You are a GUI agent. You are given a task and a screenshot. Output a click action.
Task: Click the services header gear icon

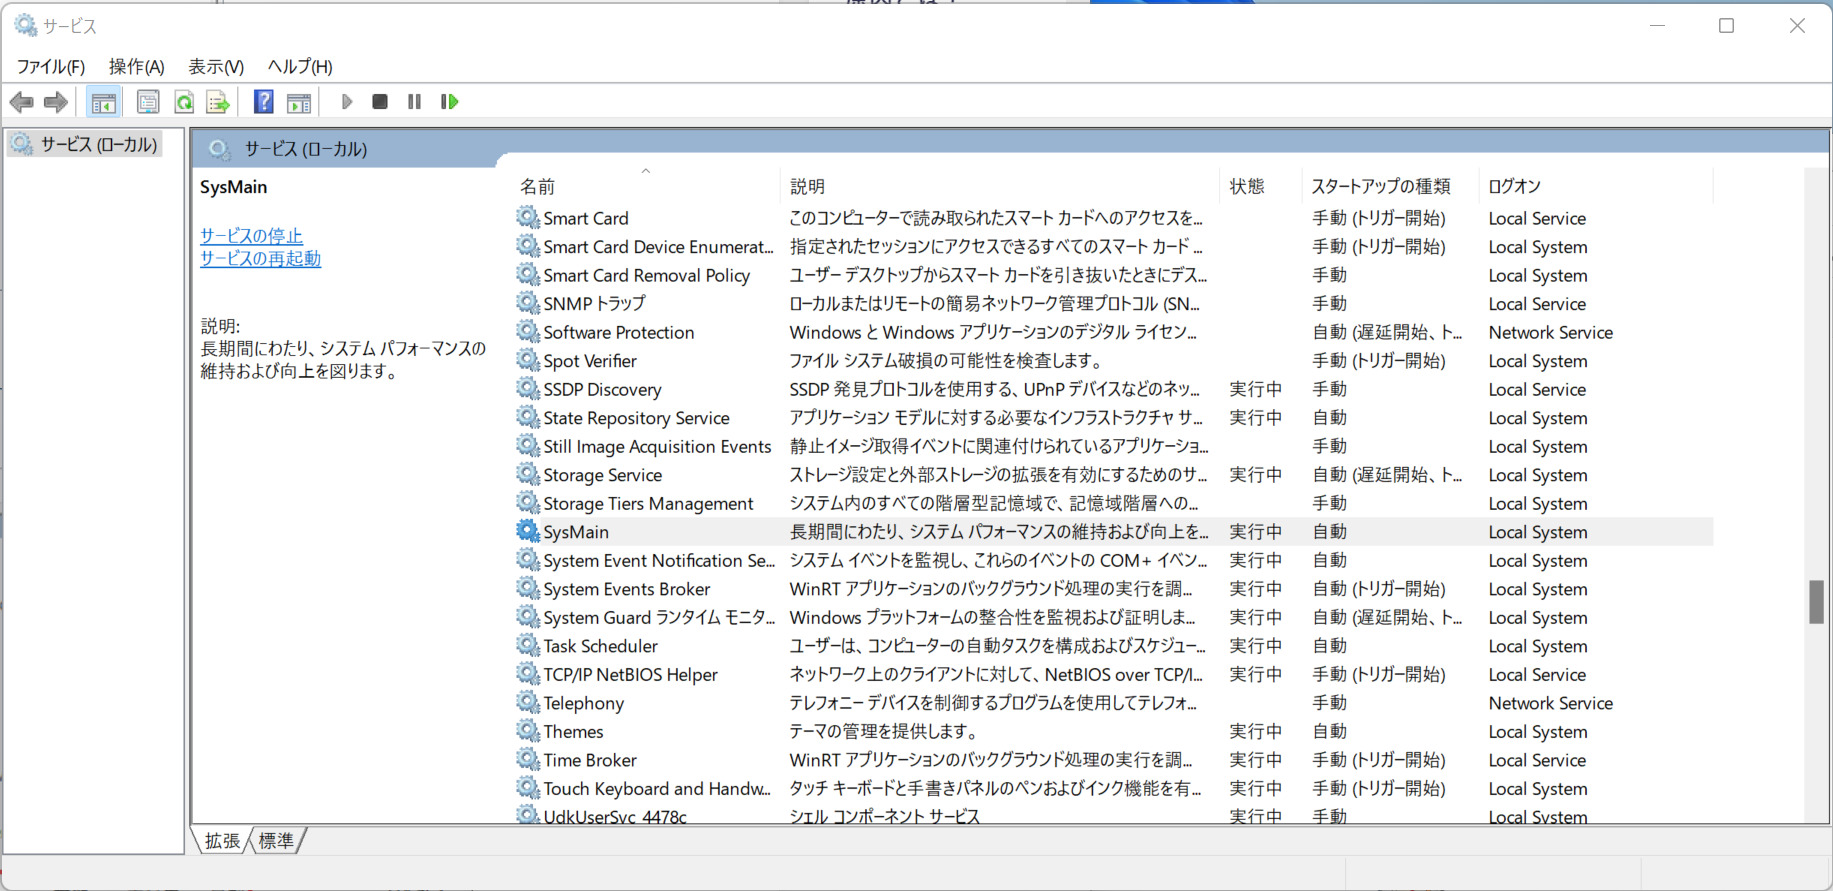point(220,150)
